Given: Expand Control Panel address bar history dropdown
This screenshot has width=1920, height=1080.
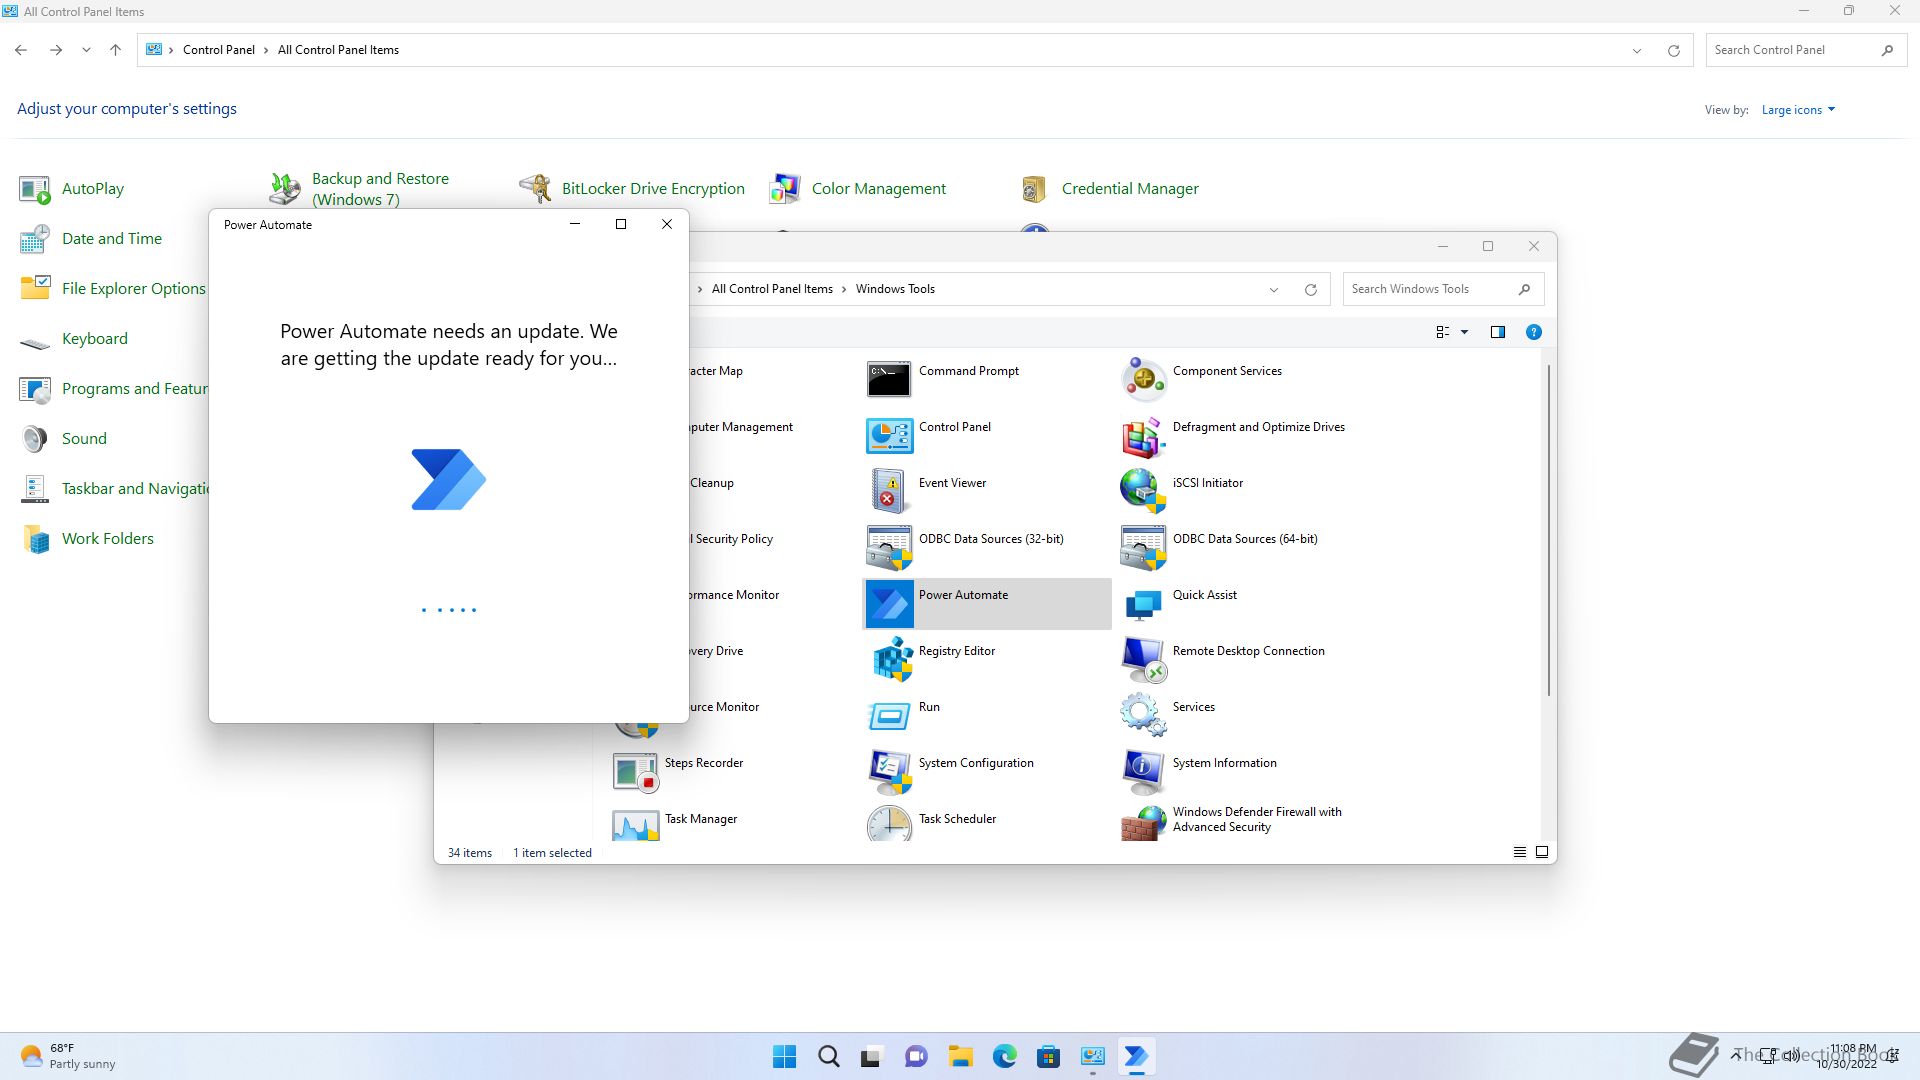Looking at the screenshot, I should (1637, 50).
